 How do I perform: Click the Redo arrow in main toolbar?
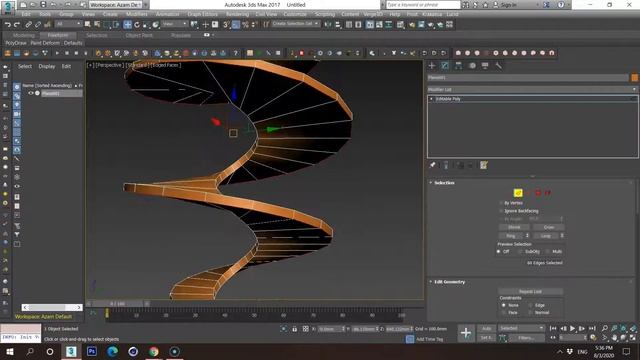coord(17,24)
